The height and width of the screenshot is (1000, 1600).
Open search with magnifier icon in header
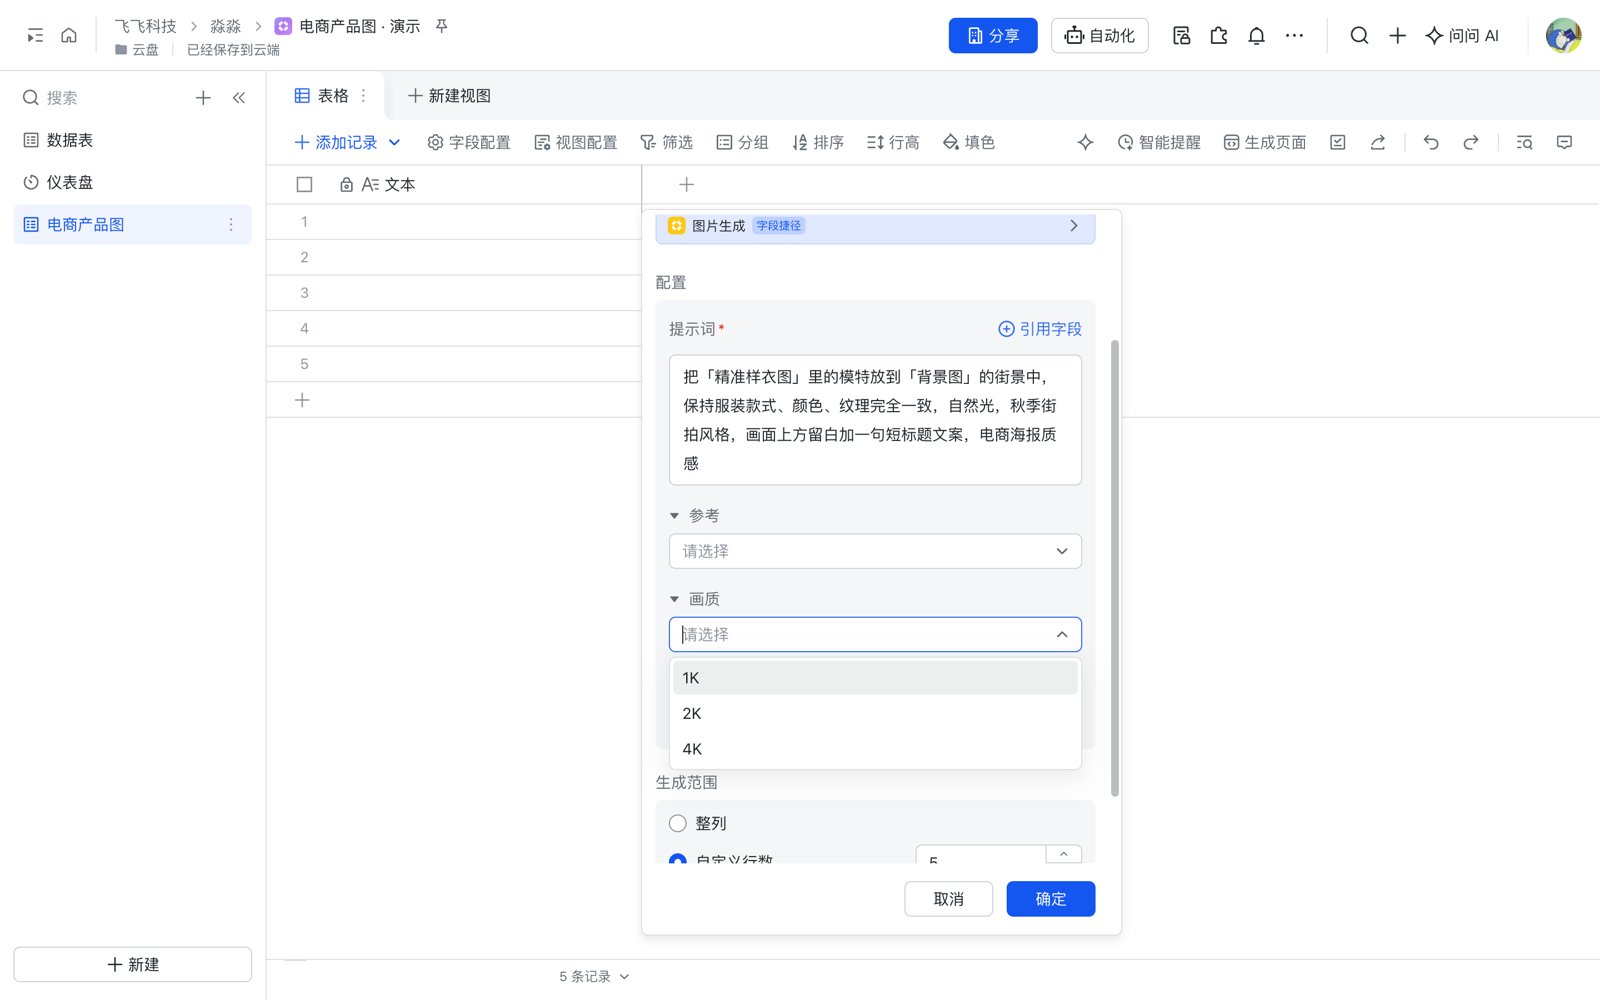(x=1359, y=36)
